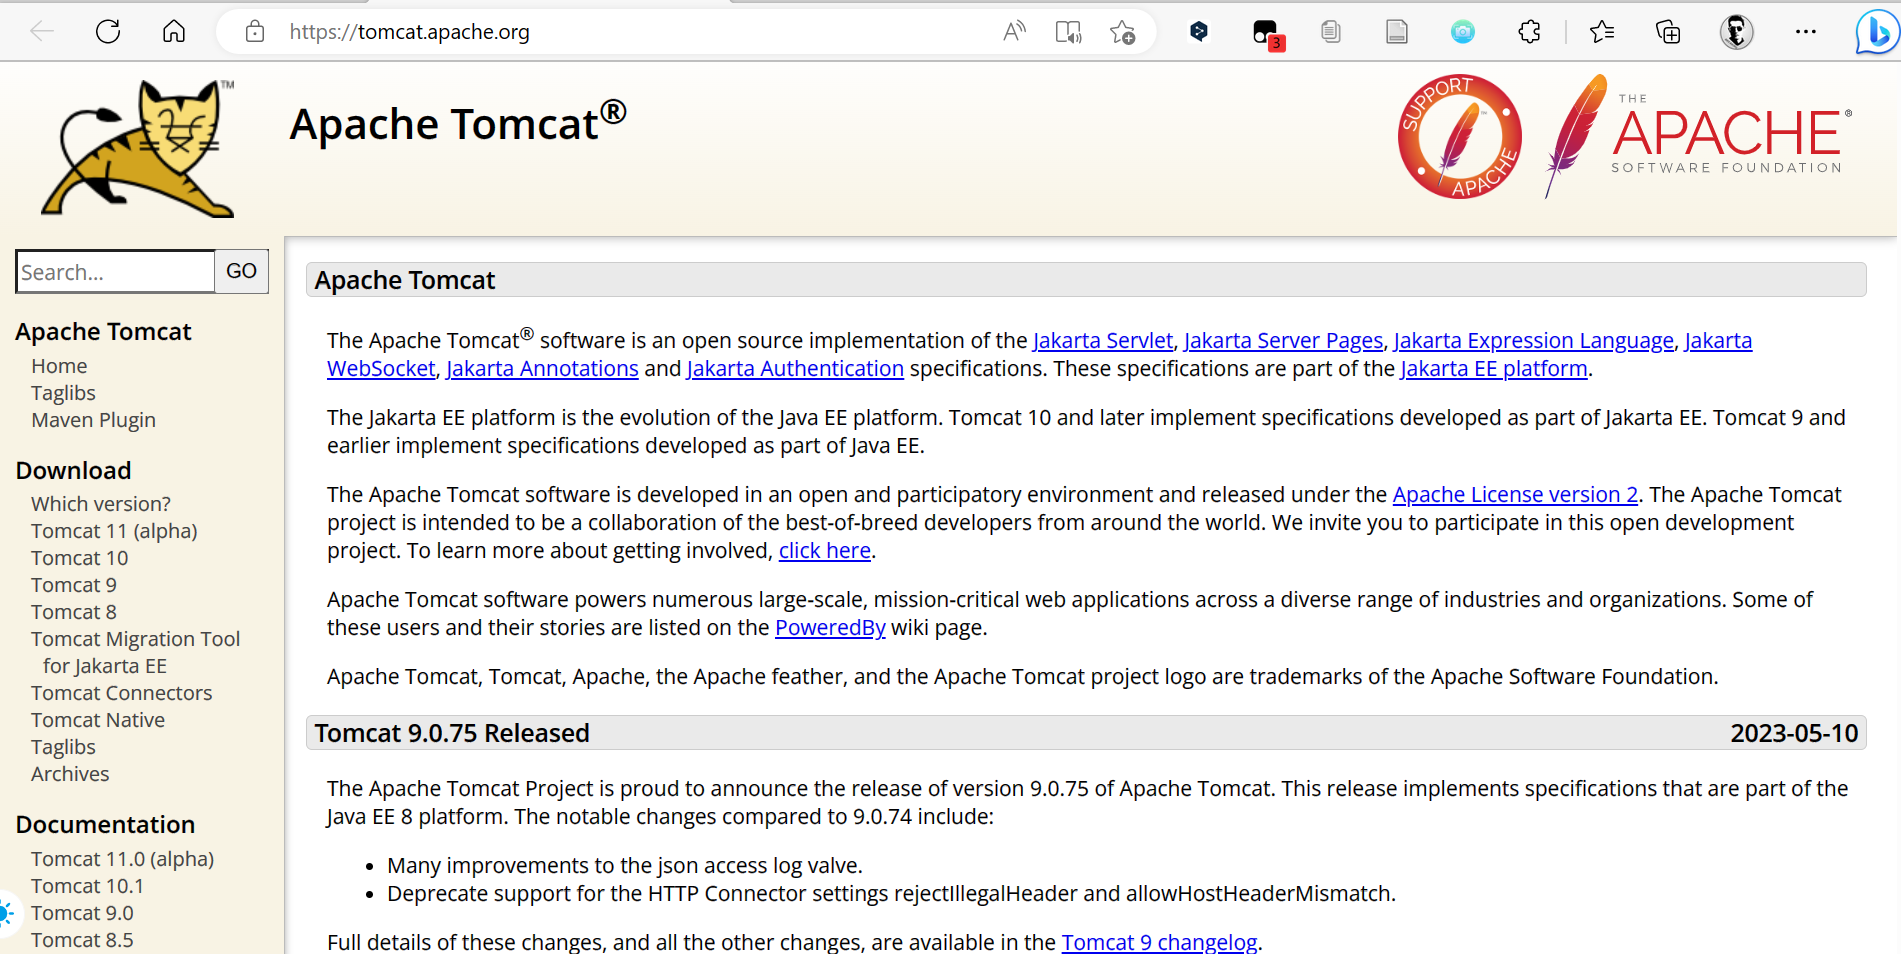This screenshot has width=1901, height=954.
Task: Enter Immersive Reader mode
Action: 1068,32
